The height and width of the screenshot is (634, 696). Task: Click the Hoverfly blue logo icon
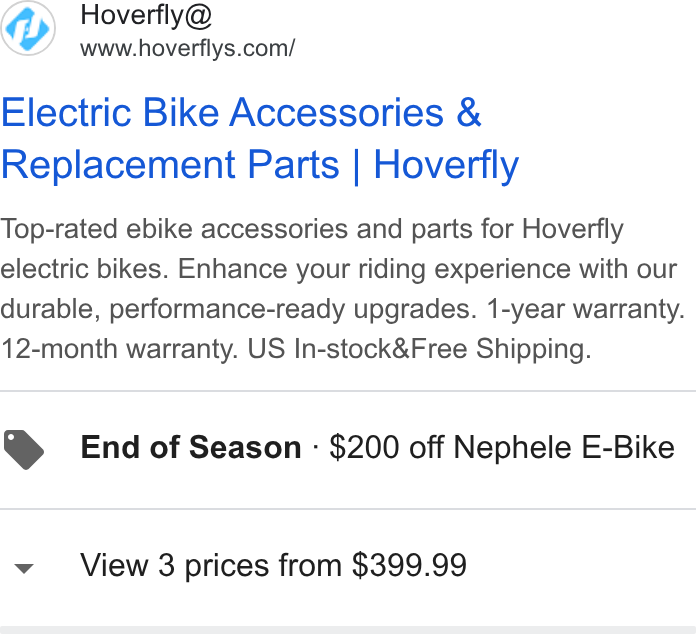point(28,28)
